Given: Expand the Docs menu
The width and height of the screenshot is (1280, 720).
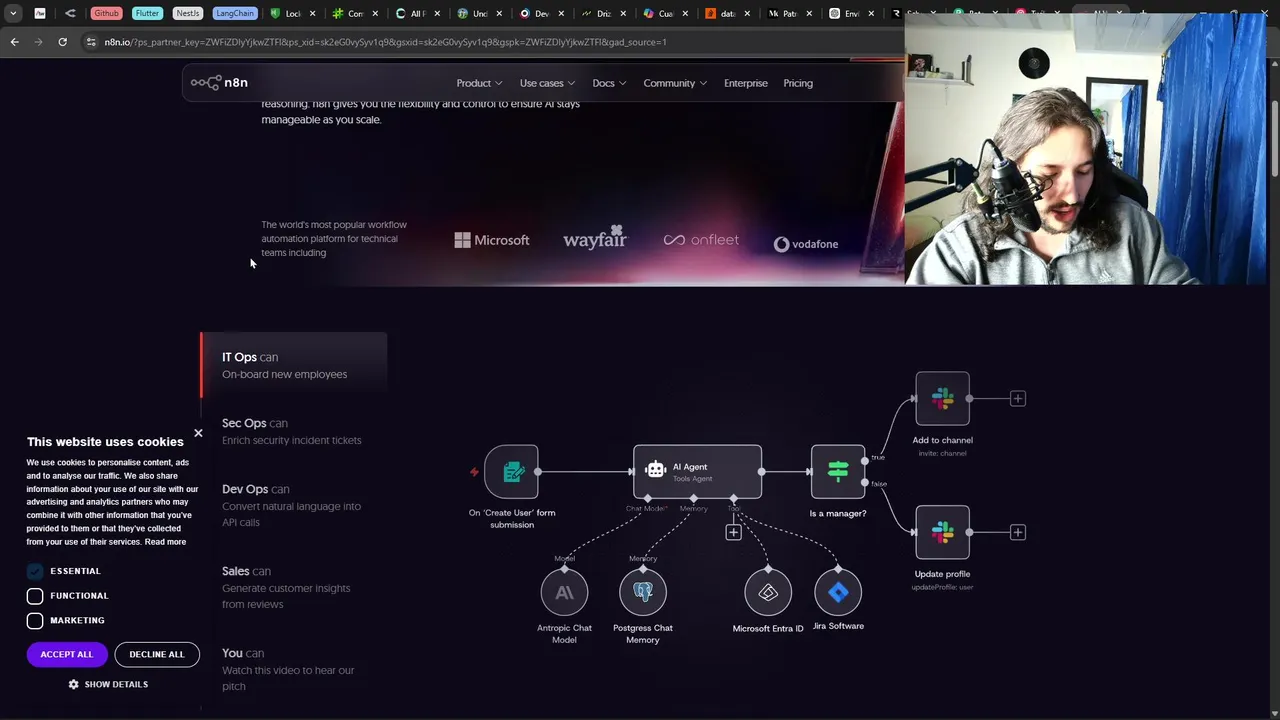Looking at the screenshot, I should (609, 83).
